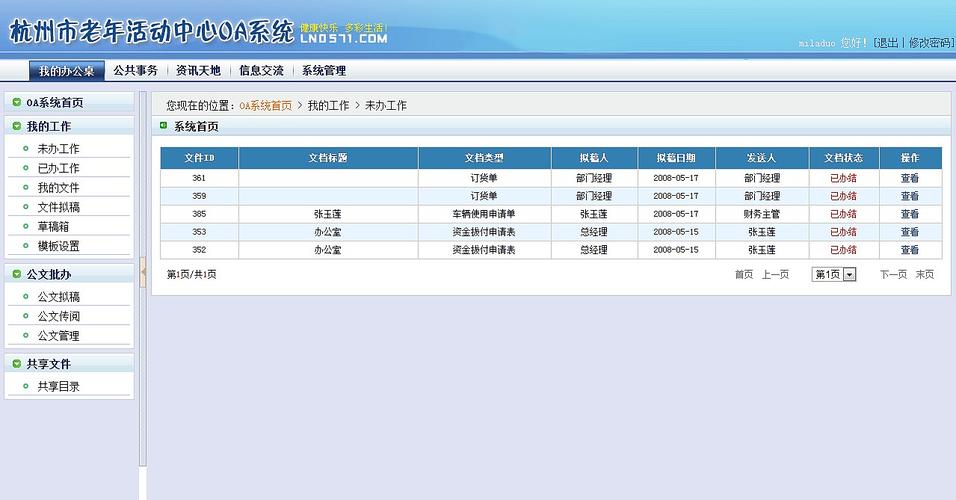
Task: Click the 文档类型 column header
Action: coord(484,158)
